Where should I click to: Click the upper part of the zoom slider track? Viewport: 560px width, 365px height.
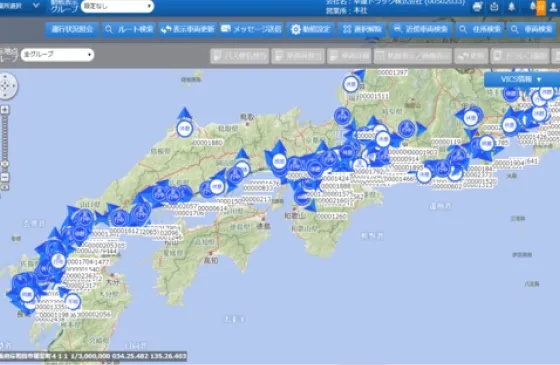5,125
